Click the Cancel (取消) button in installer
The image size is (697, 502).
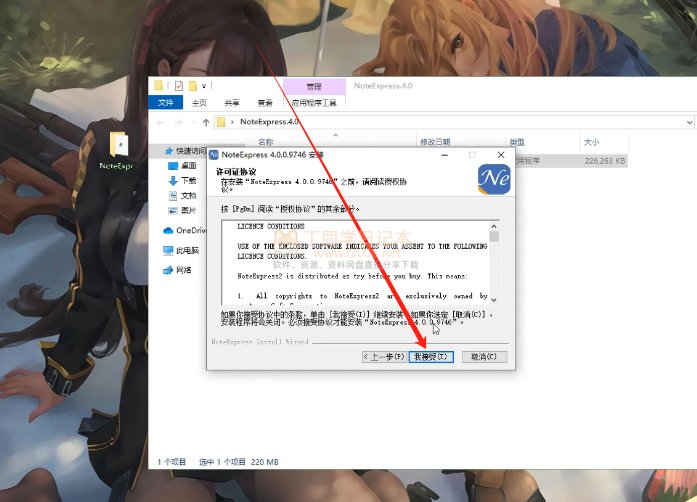(484, 357)
